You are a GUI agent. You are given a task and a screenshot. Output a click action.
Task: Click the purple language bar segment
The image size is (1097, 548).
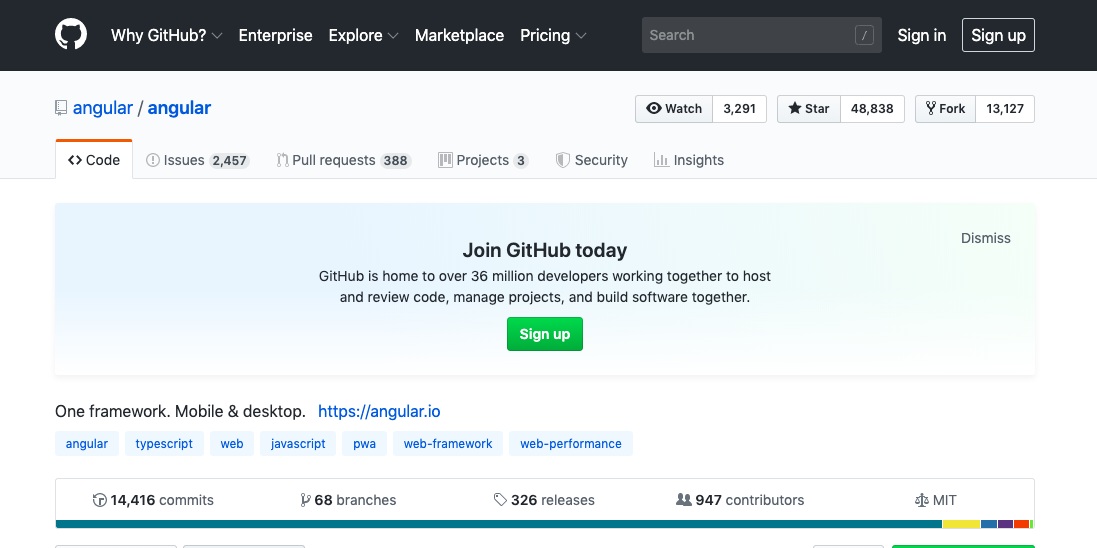(1005, 524)
